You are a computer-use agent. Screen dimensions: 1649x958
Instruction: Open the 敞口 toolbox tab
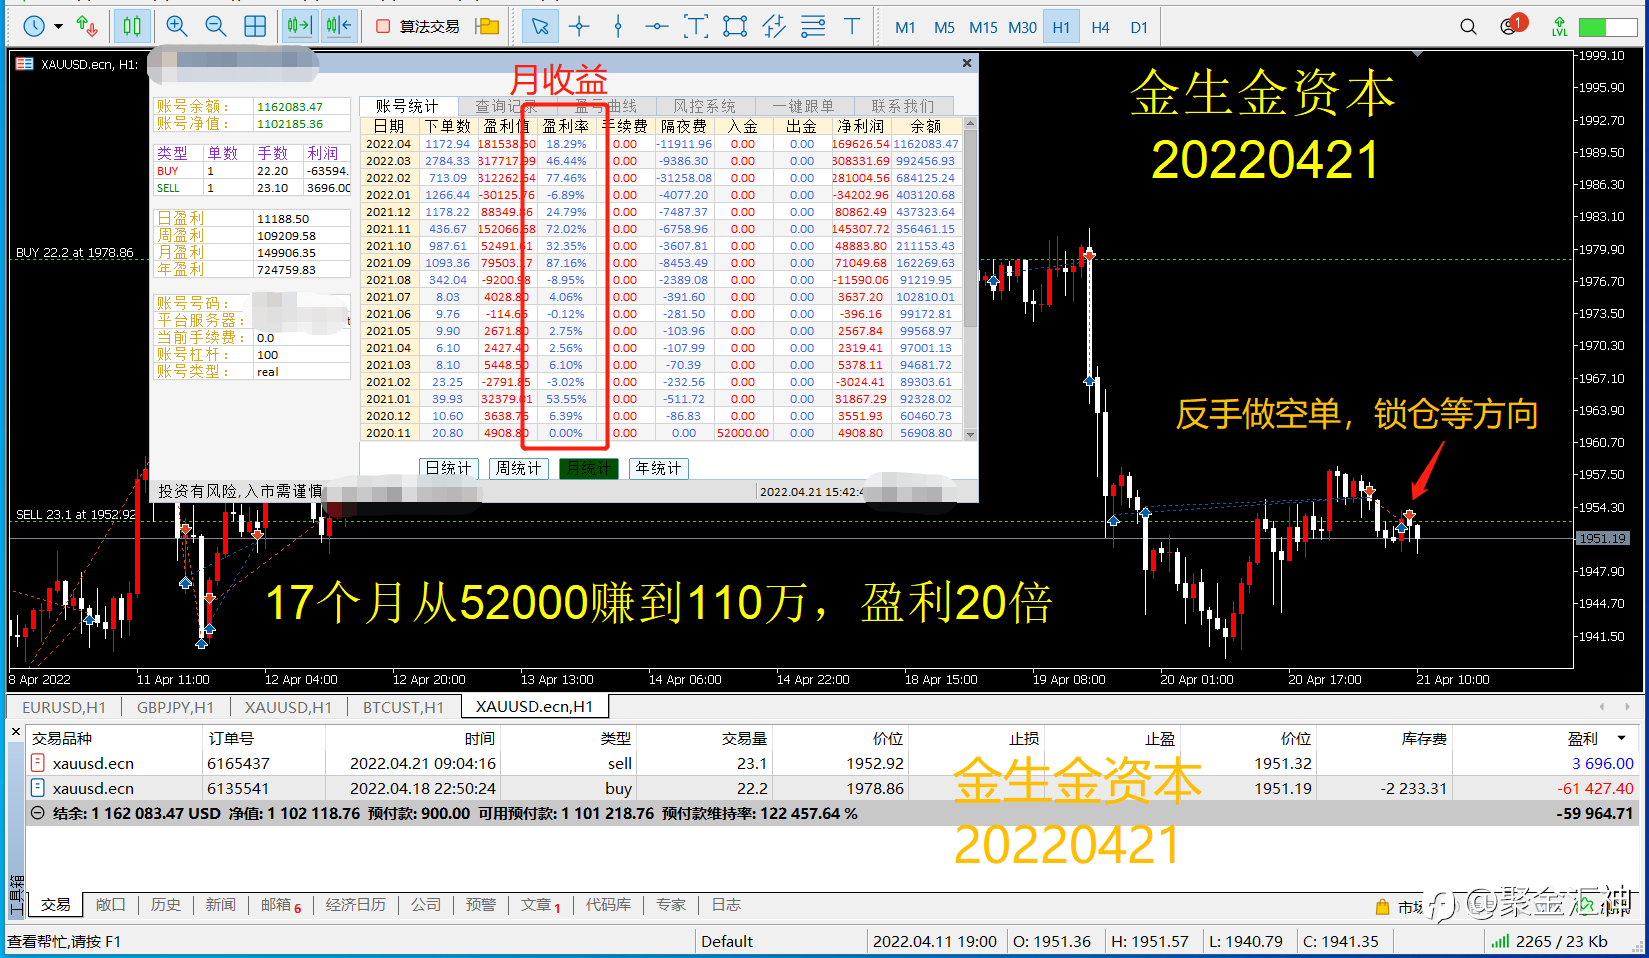pyautogui.click(x=110, y=904)
